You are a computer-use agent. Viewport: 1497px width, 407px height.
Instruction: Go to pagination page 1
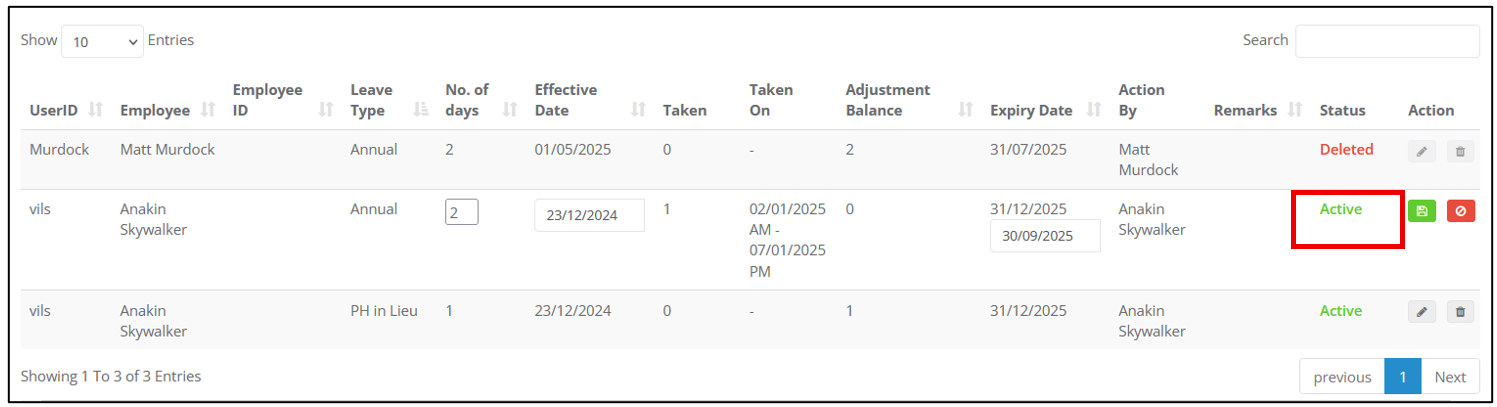tap(1403, 377)
